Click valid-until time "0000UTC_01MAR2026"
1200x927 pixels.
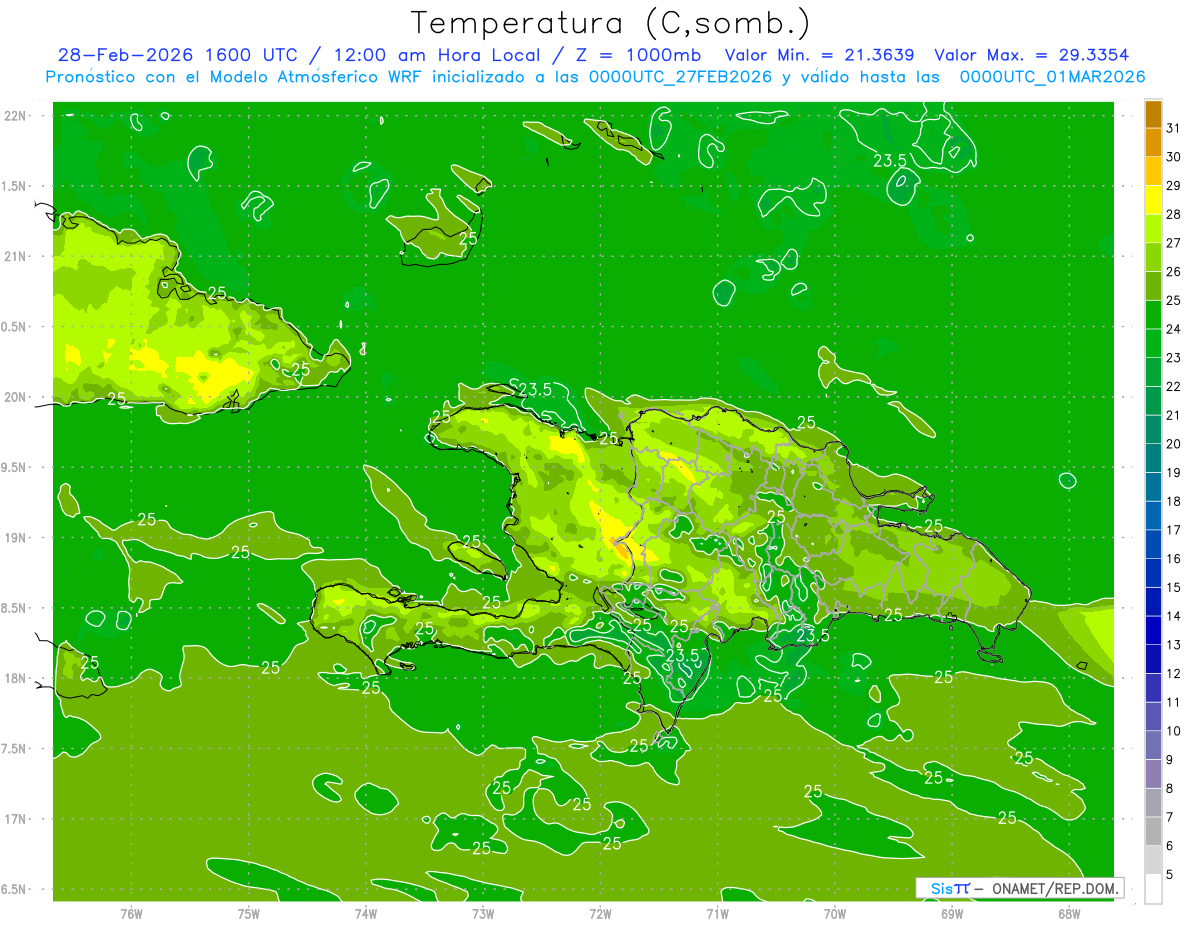[x=1052, y=77]
